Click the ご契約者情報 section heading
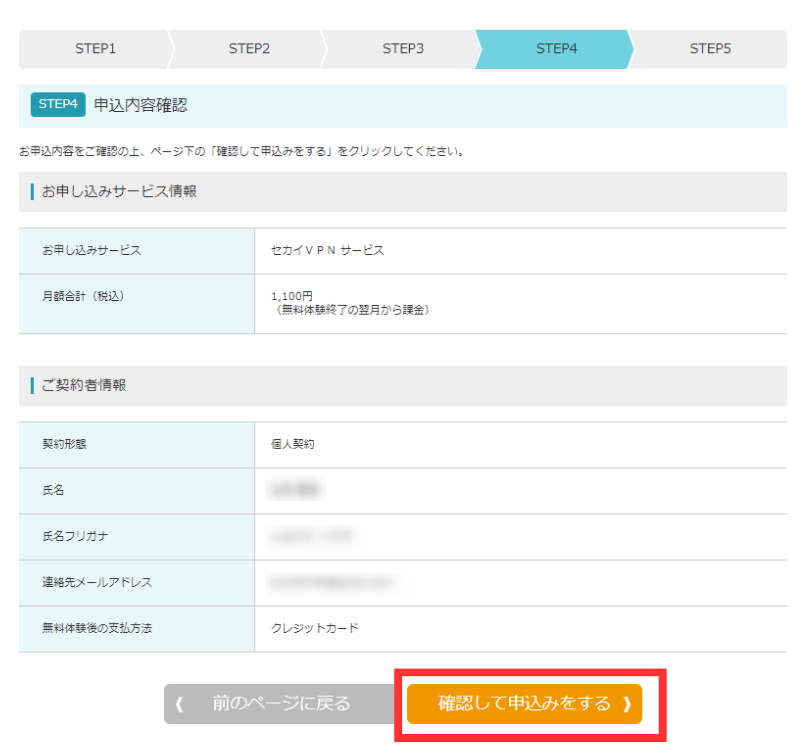This screenshot has width=804, height=755. tap(84, 385)
